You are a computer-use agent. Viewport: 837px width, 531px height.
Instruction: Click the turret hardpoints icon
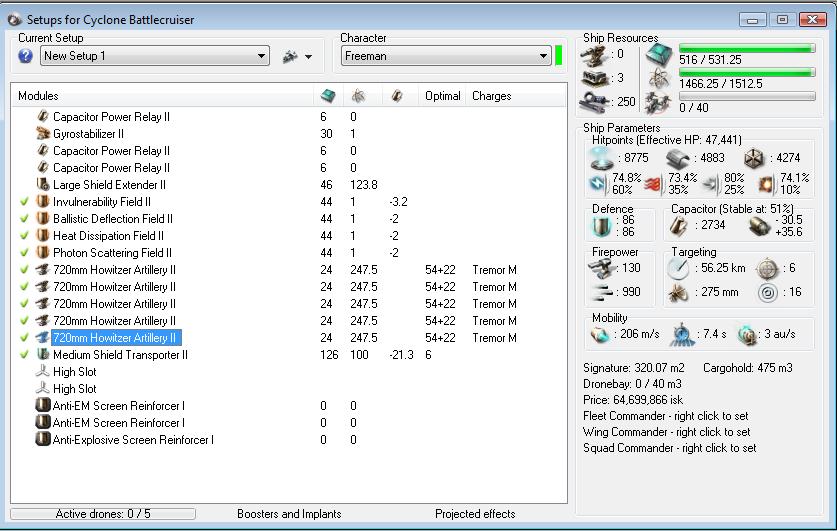(x=594, y=56)
